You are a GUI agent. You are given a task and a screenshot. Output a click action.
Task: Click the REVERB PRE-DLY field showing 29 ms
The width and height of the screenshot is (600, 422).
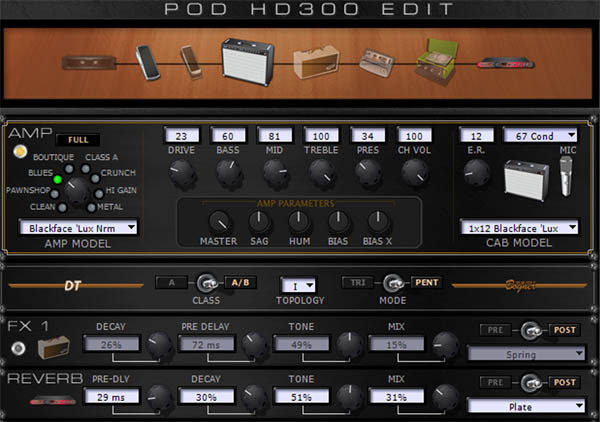click(x=111, y=397)
